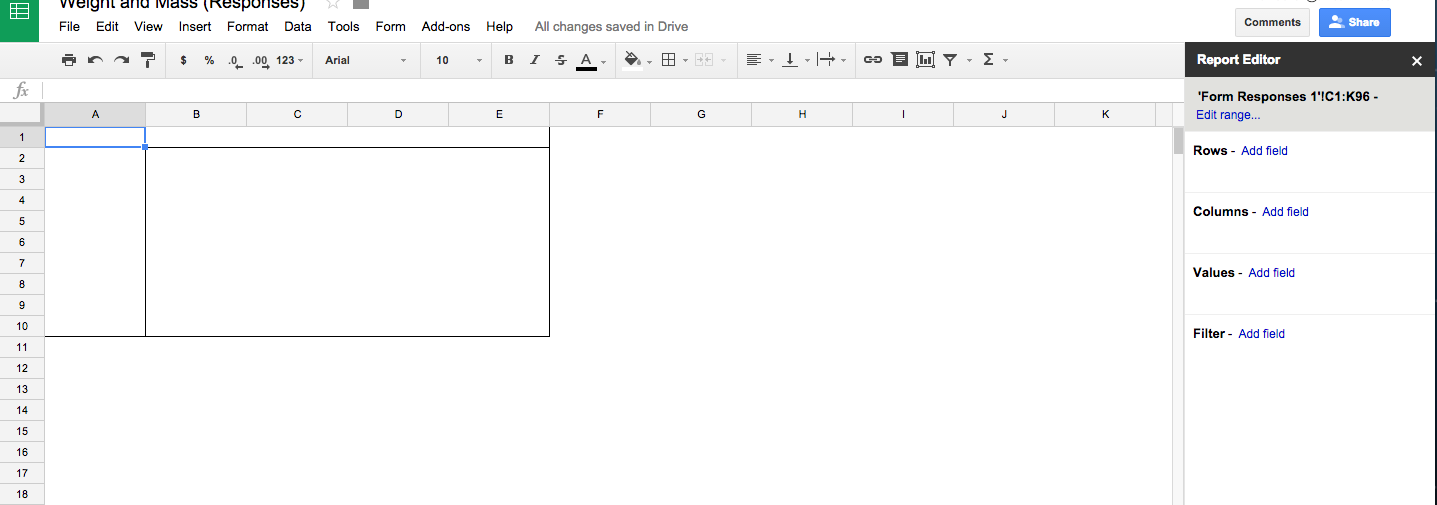Screen dimensions: 1437x505
Task: Open the View menu
Action: (148, 27)
